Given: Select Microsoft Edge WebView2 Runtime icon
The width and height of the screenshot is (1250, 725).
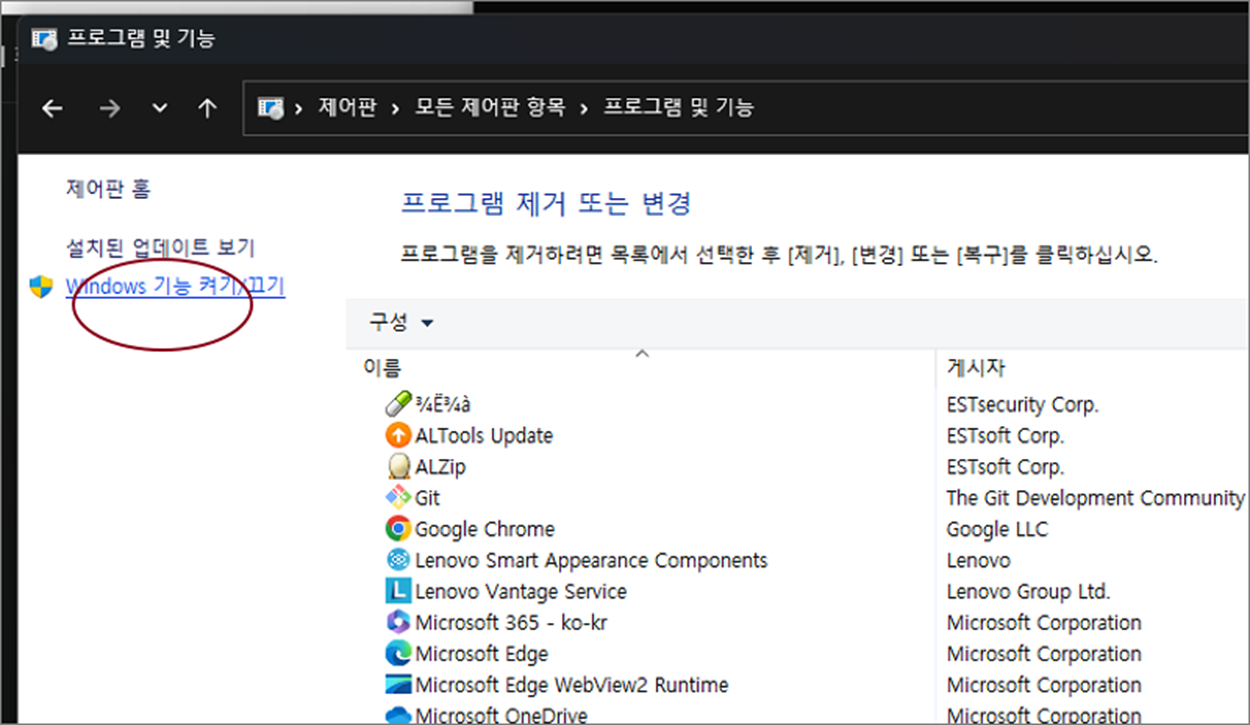Looking at the screenshot, I should 398,685.
